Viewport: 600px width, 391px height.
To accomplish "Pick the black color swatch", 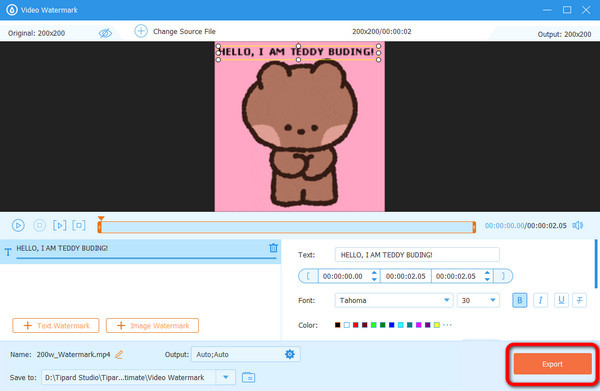I will 337,325.
